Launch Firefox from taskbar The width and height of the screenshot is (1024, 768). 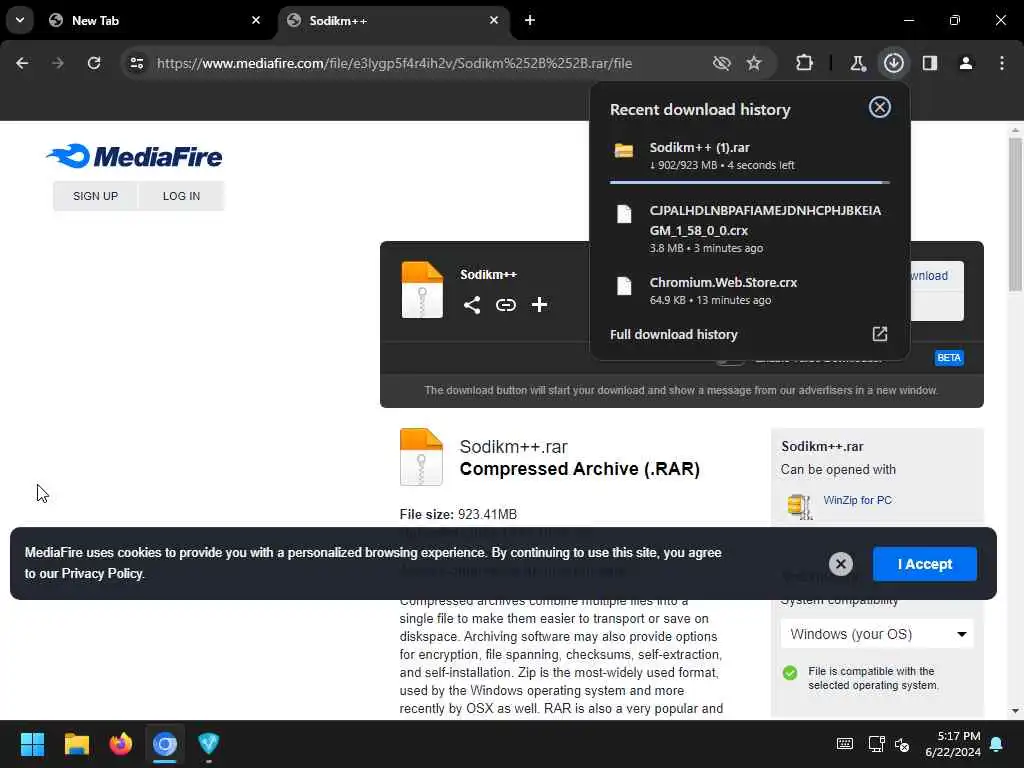(120, 744)
